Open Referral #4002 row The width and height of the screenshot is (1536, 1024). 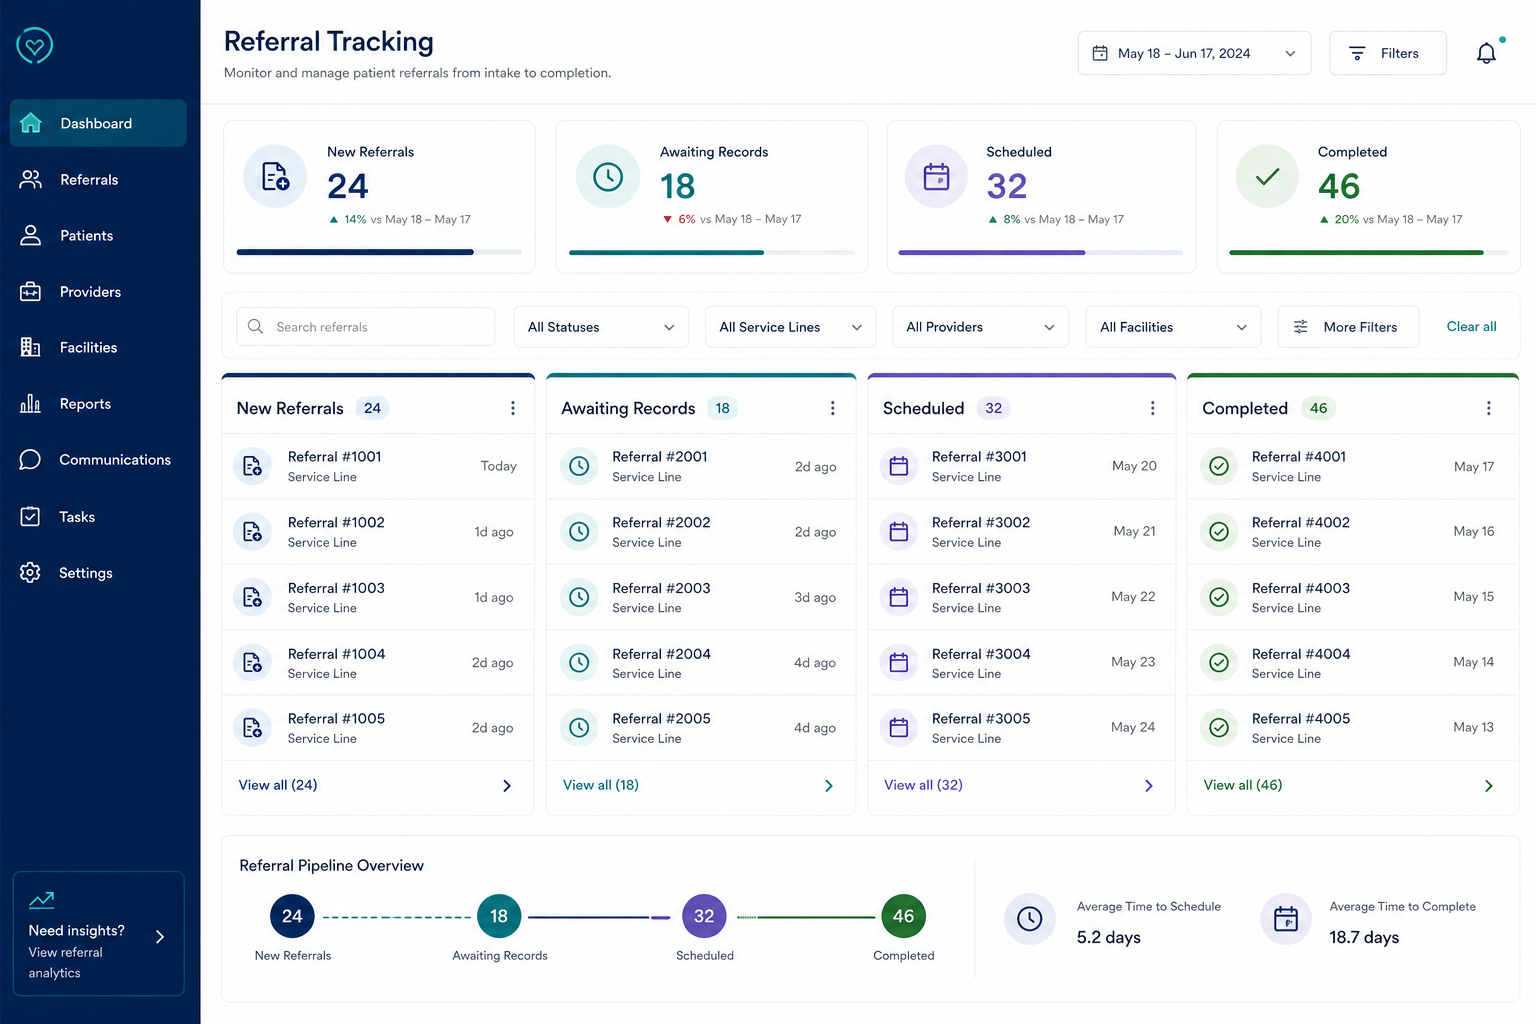(x=1353, y=532)
